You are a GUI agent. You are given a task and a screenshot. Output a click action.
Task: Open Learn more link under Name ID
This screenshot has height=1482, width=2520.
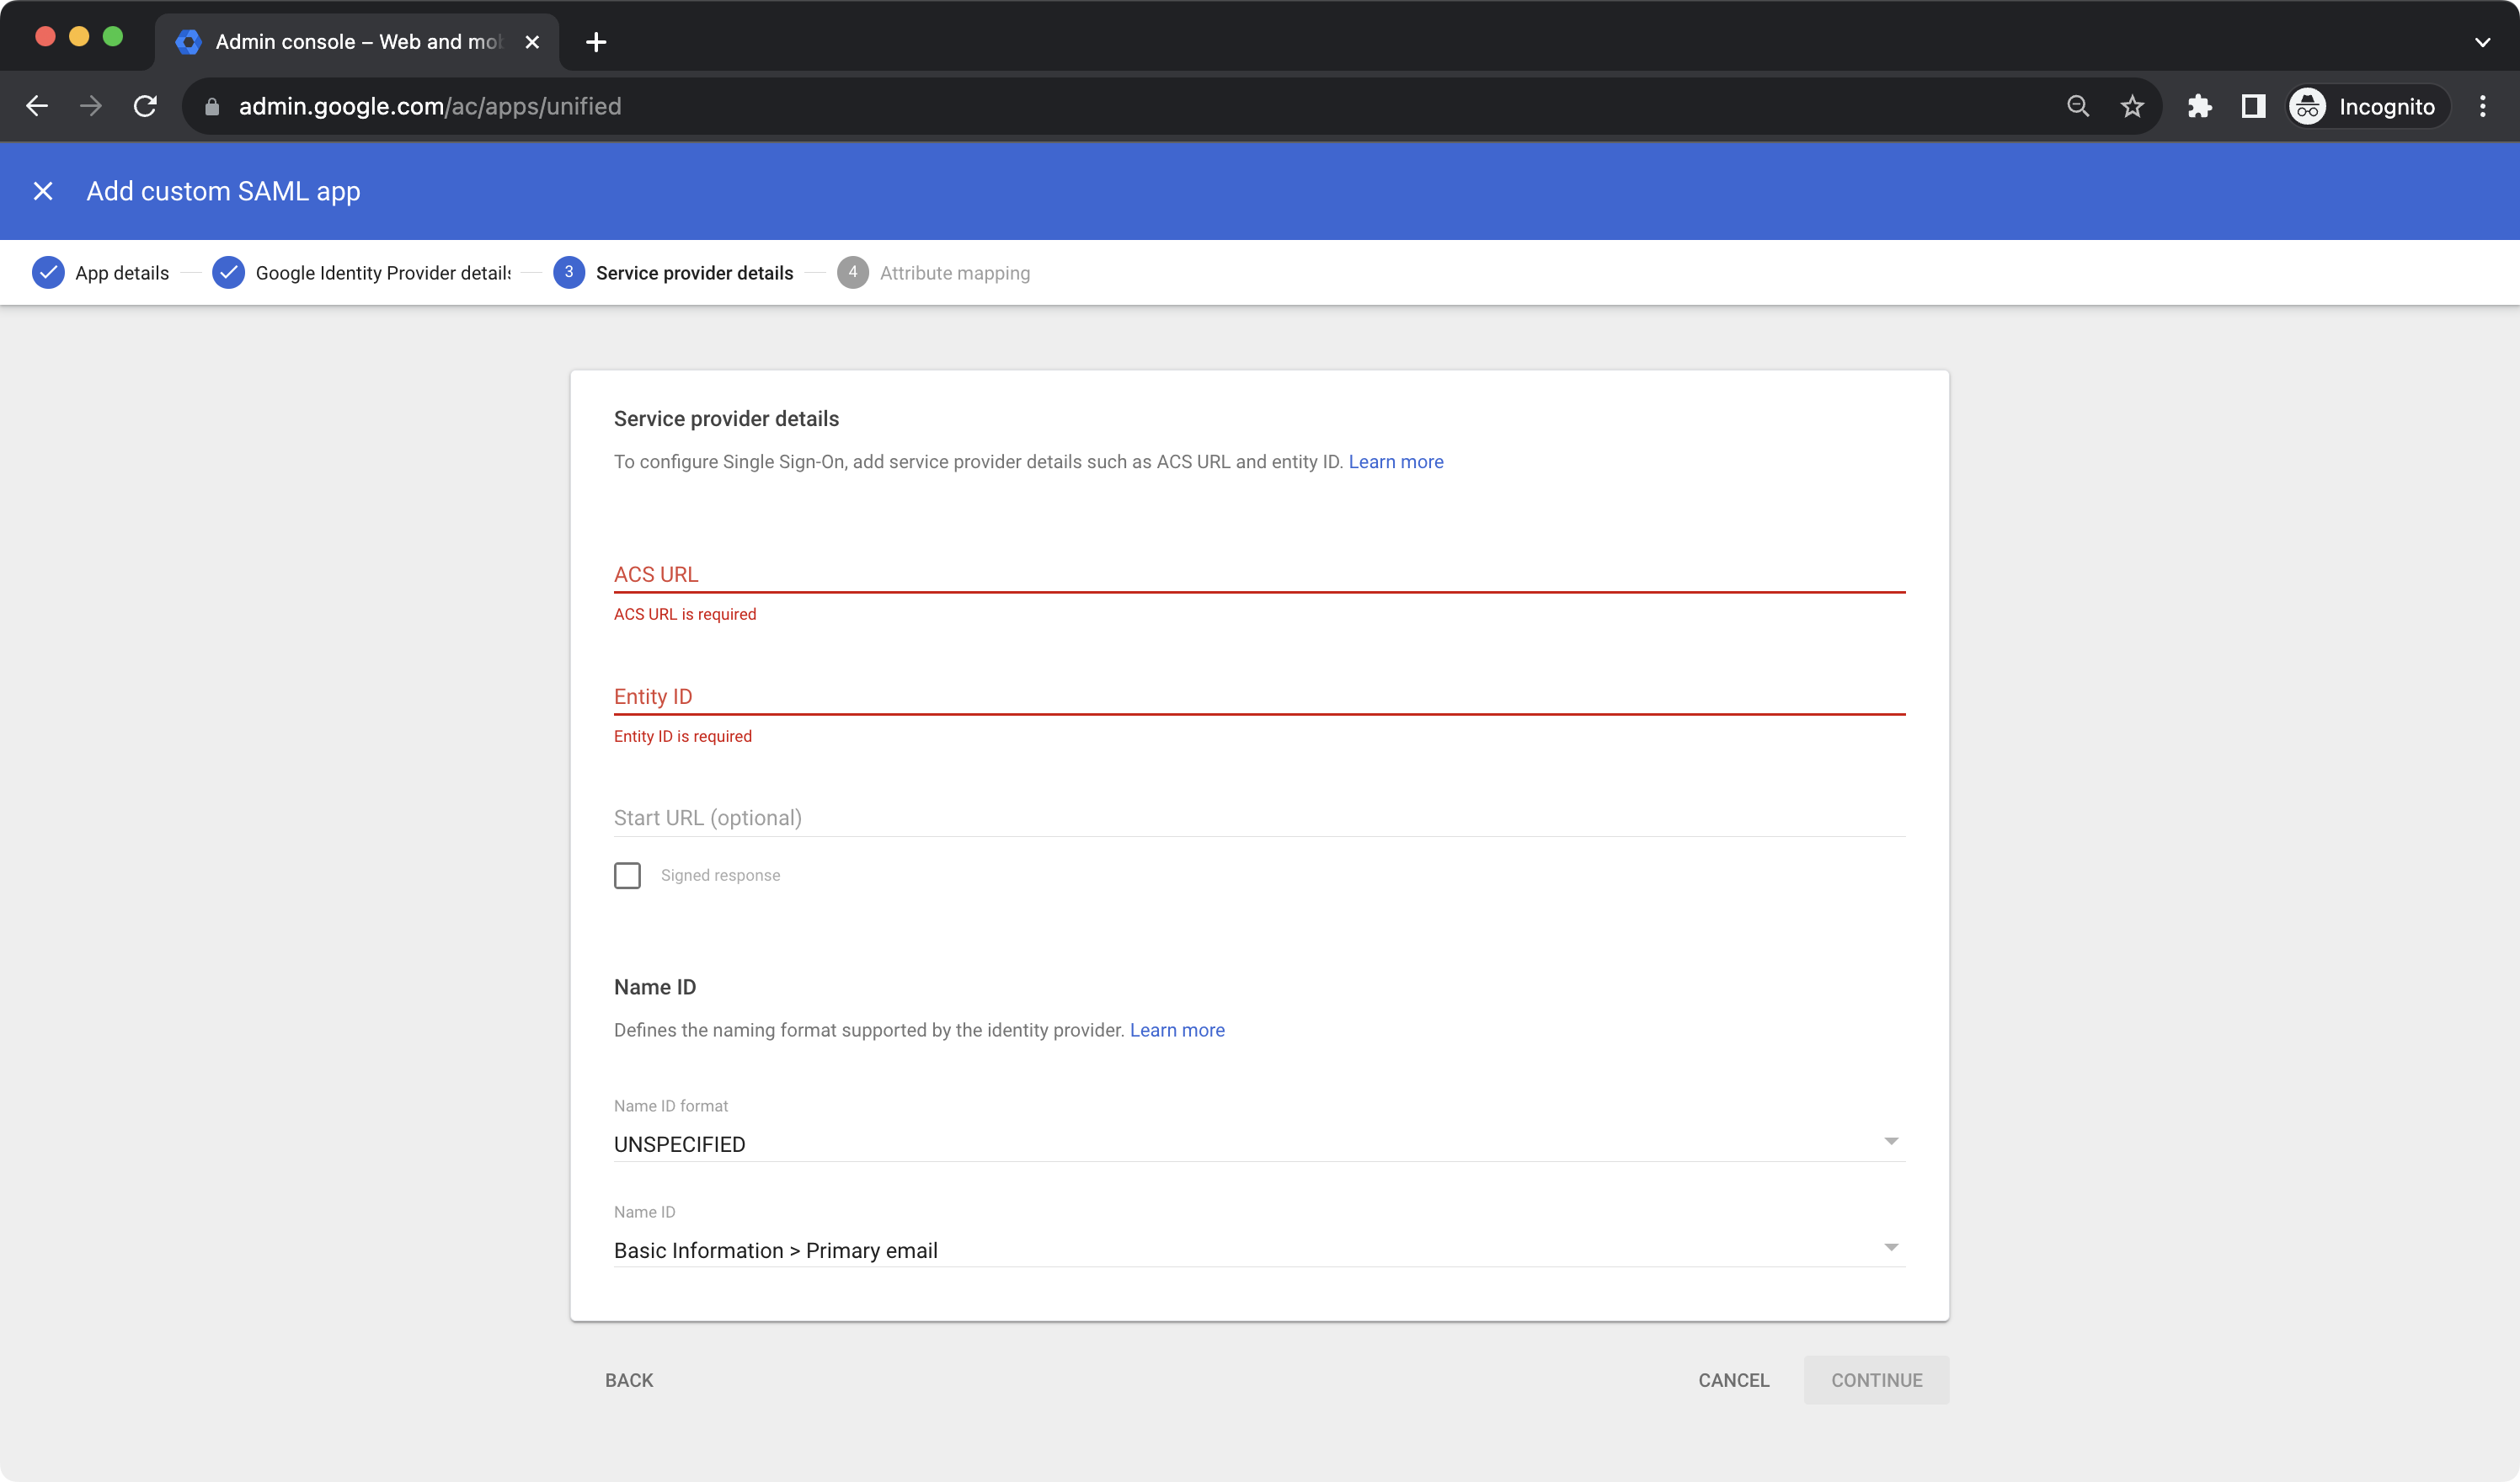1177,1030
